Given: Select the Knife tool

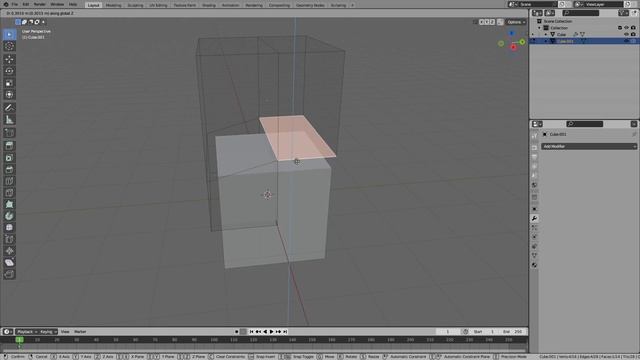Looking at the screenshot, I should [9, 193].
